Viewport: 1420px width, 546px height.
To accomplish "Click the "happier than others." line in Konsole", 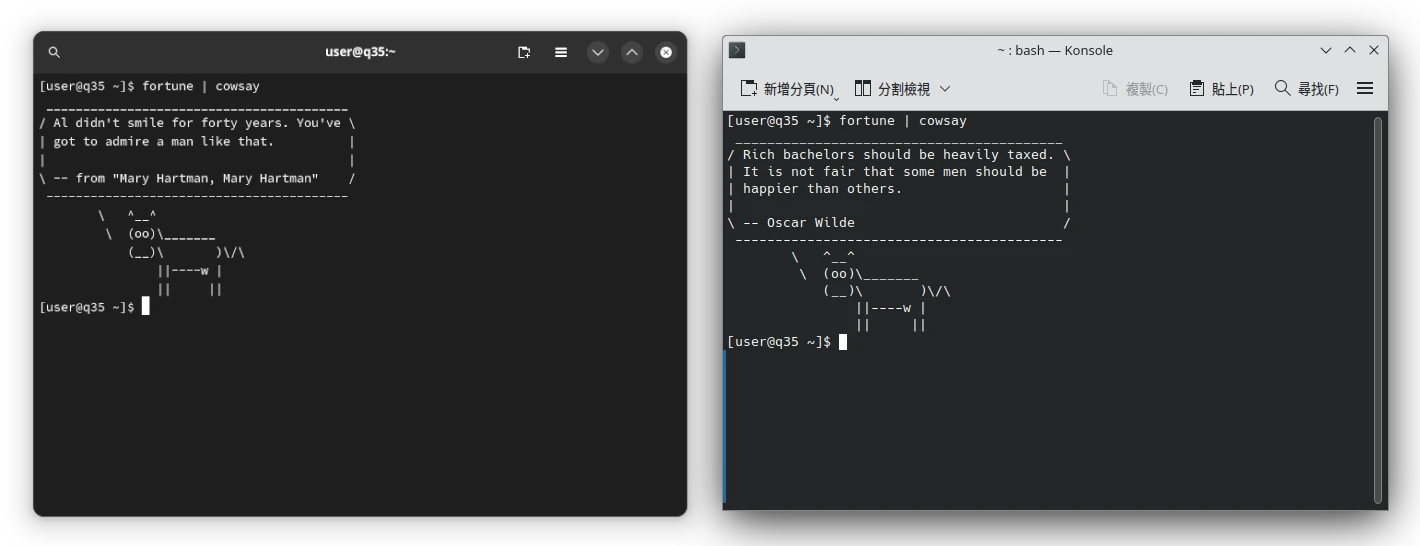I will point(822,189).
